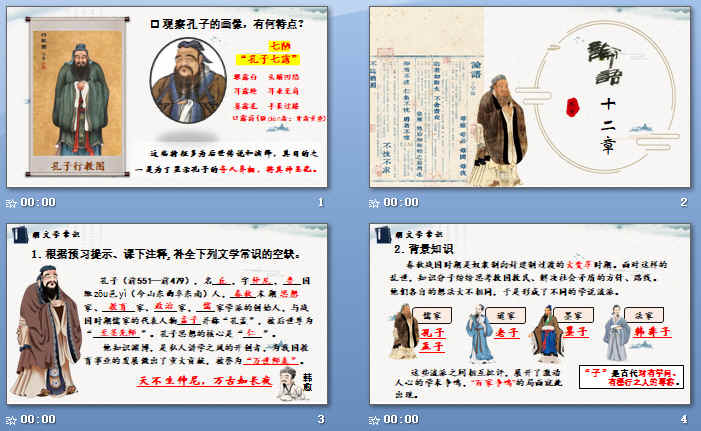Click the animation star icon under slide 1

(x=11, y=203)
